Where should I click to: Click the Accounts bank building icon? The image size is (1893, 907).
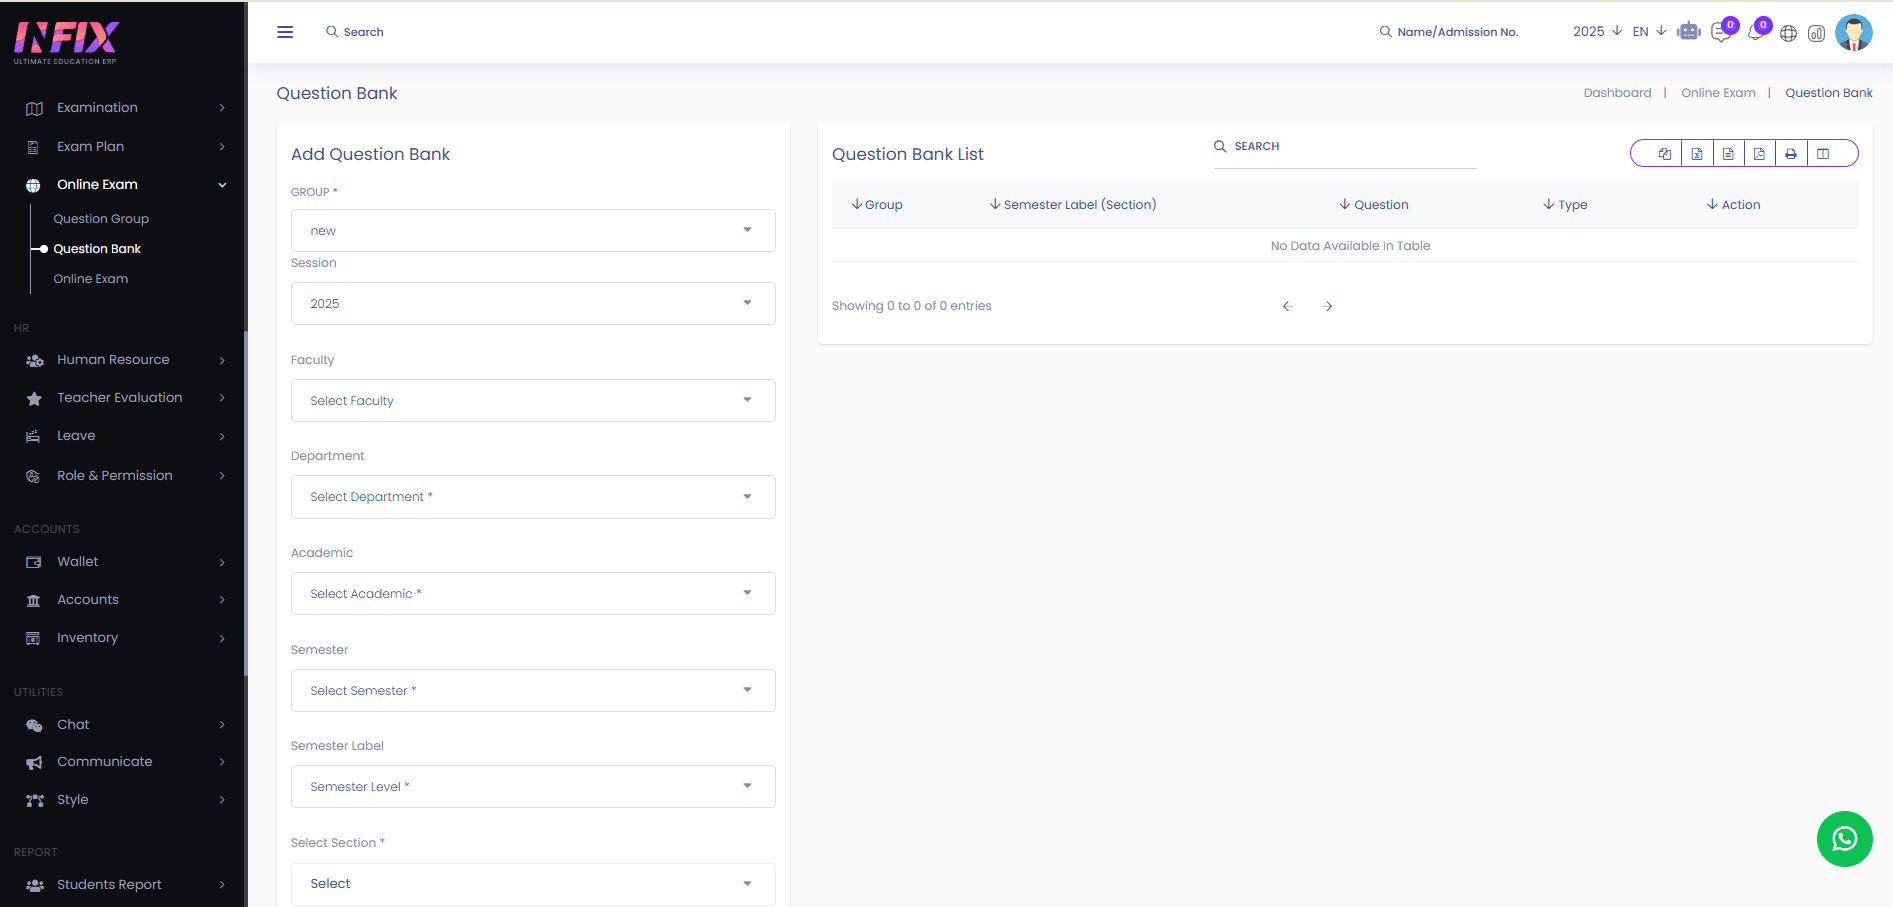34,600
